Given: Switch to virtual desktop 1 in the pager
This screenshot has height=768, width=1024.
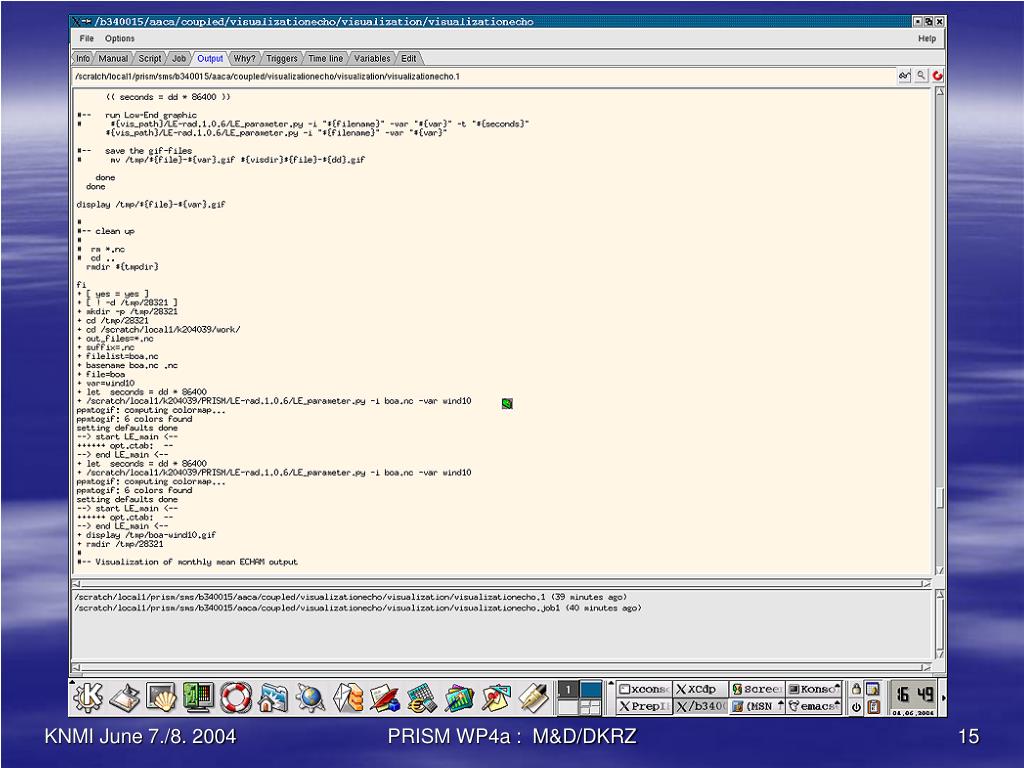Looking at the screenshot, I should 568,690.
